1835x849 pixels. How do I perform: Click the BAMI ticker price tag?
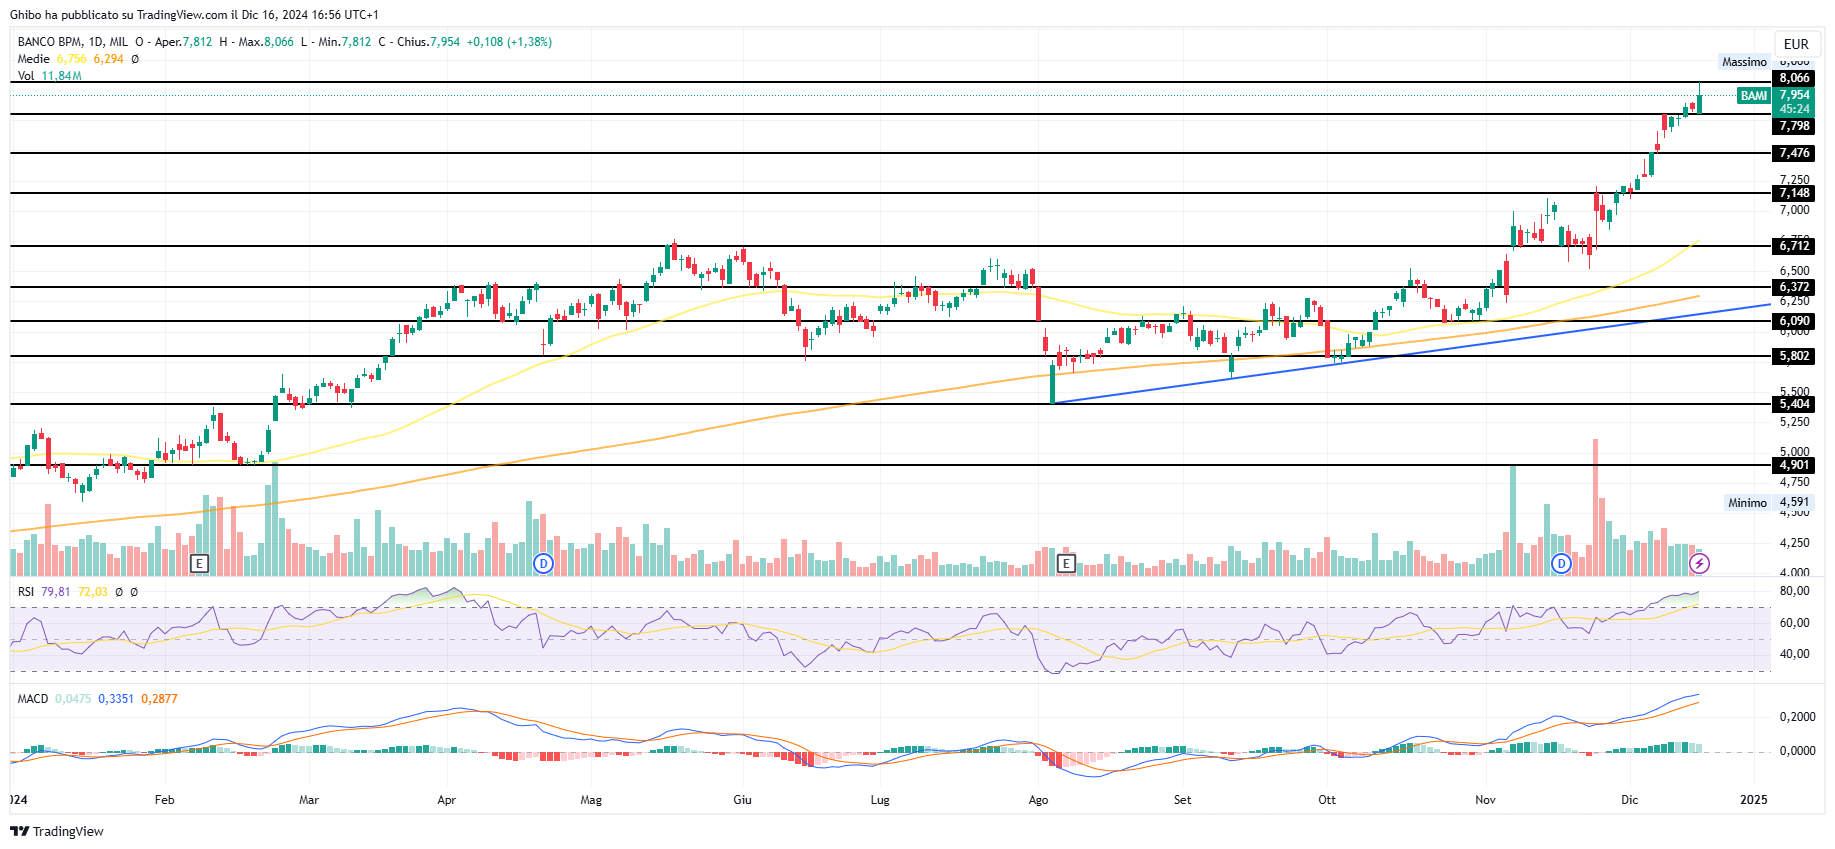tap(1754, 96)
